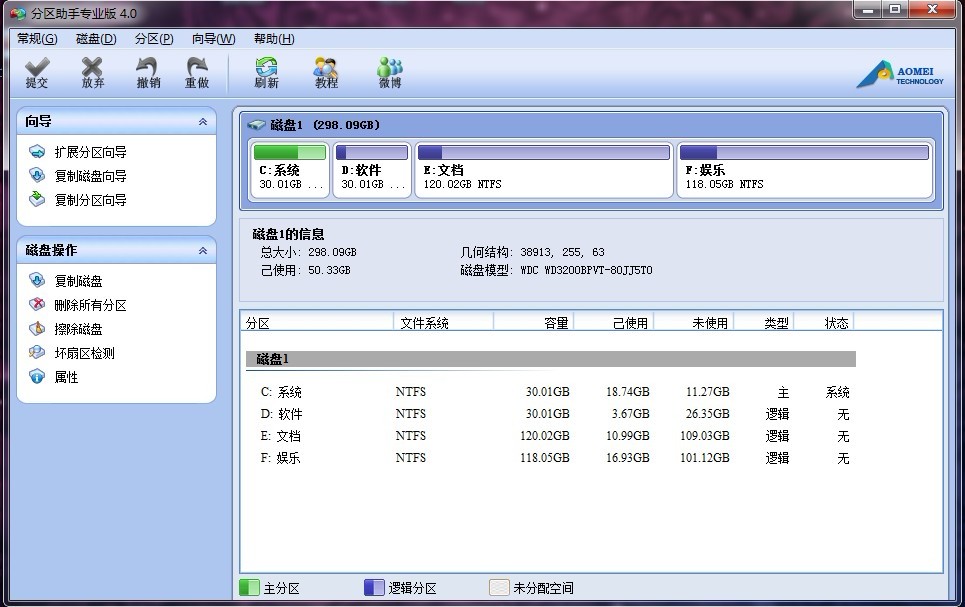Screen dimensions: 965x607
Task: Click the 提交 (Apply) toolbar icon
Action: (37, 72)
